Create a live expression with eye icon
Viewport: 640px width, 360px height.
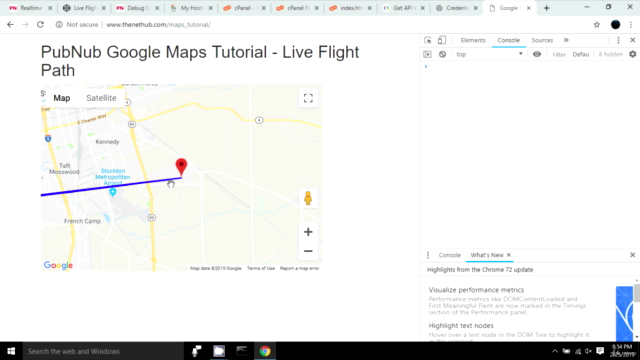click(x=537, y=54)
